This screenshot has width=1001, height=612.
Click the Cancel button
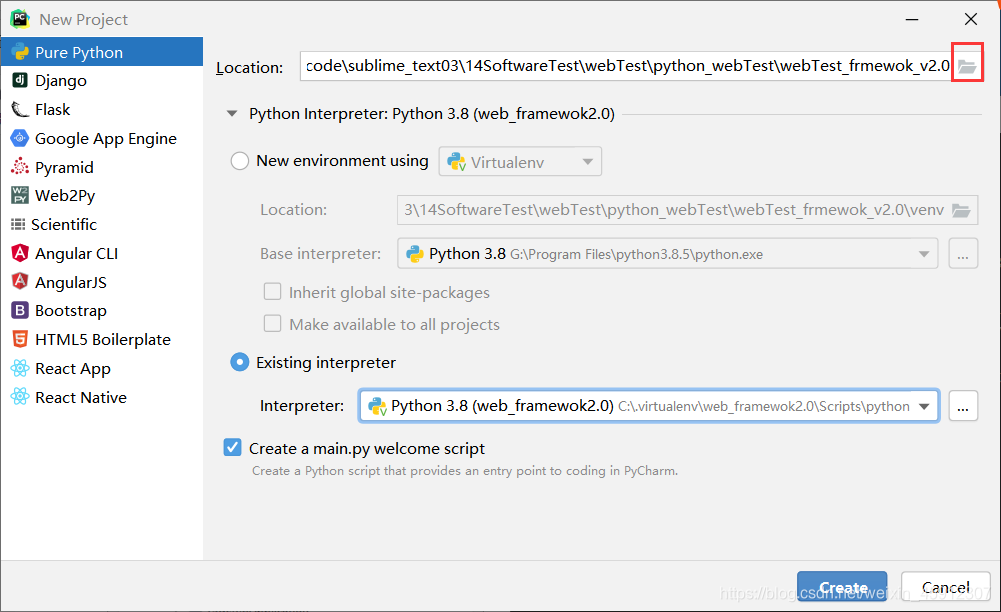tap(945, 586)
